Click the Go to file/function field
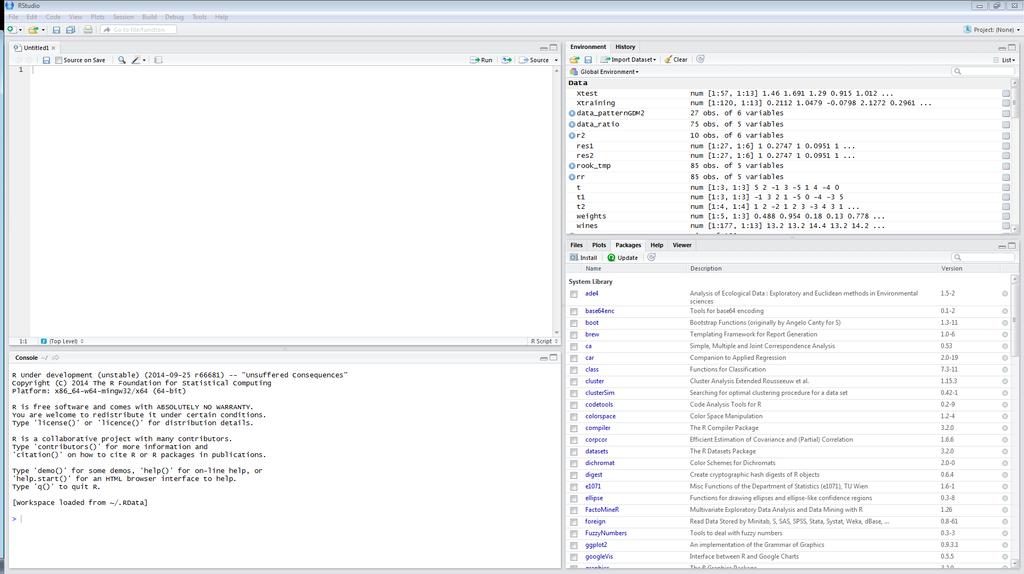1024x574 pixels. [138, 29]
